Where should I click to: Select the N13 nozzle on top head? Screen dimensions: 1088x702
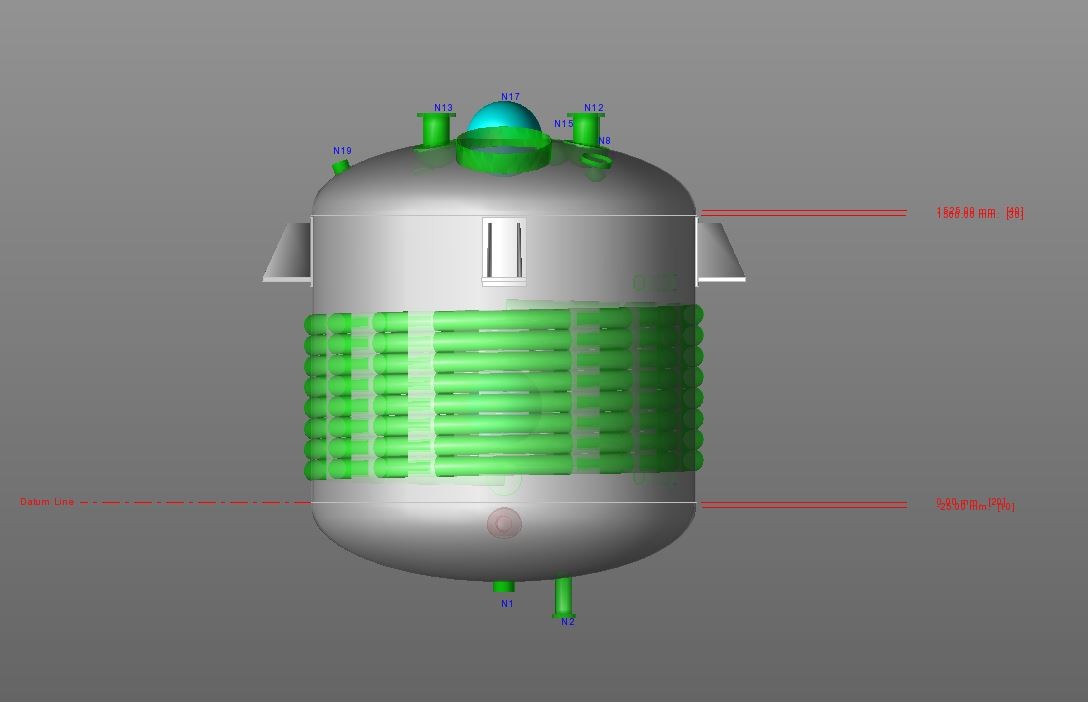435,130
